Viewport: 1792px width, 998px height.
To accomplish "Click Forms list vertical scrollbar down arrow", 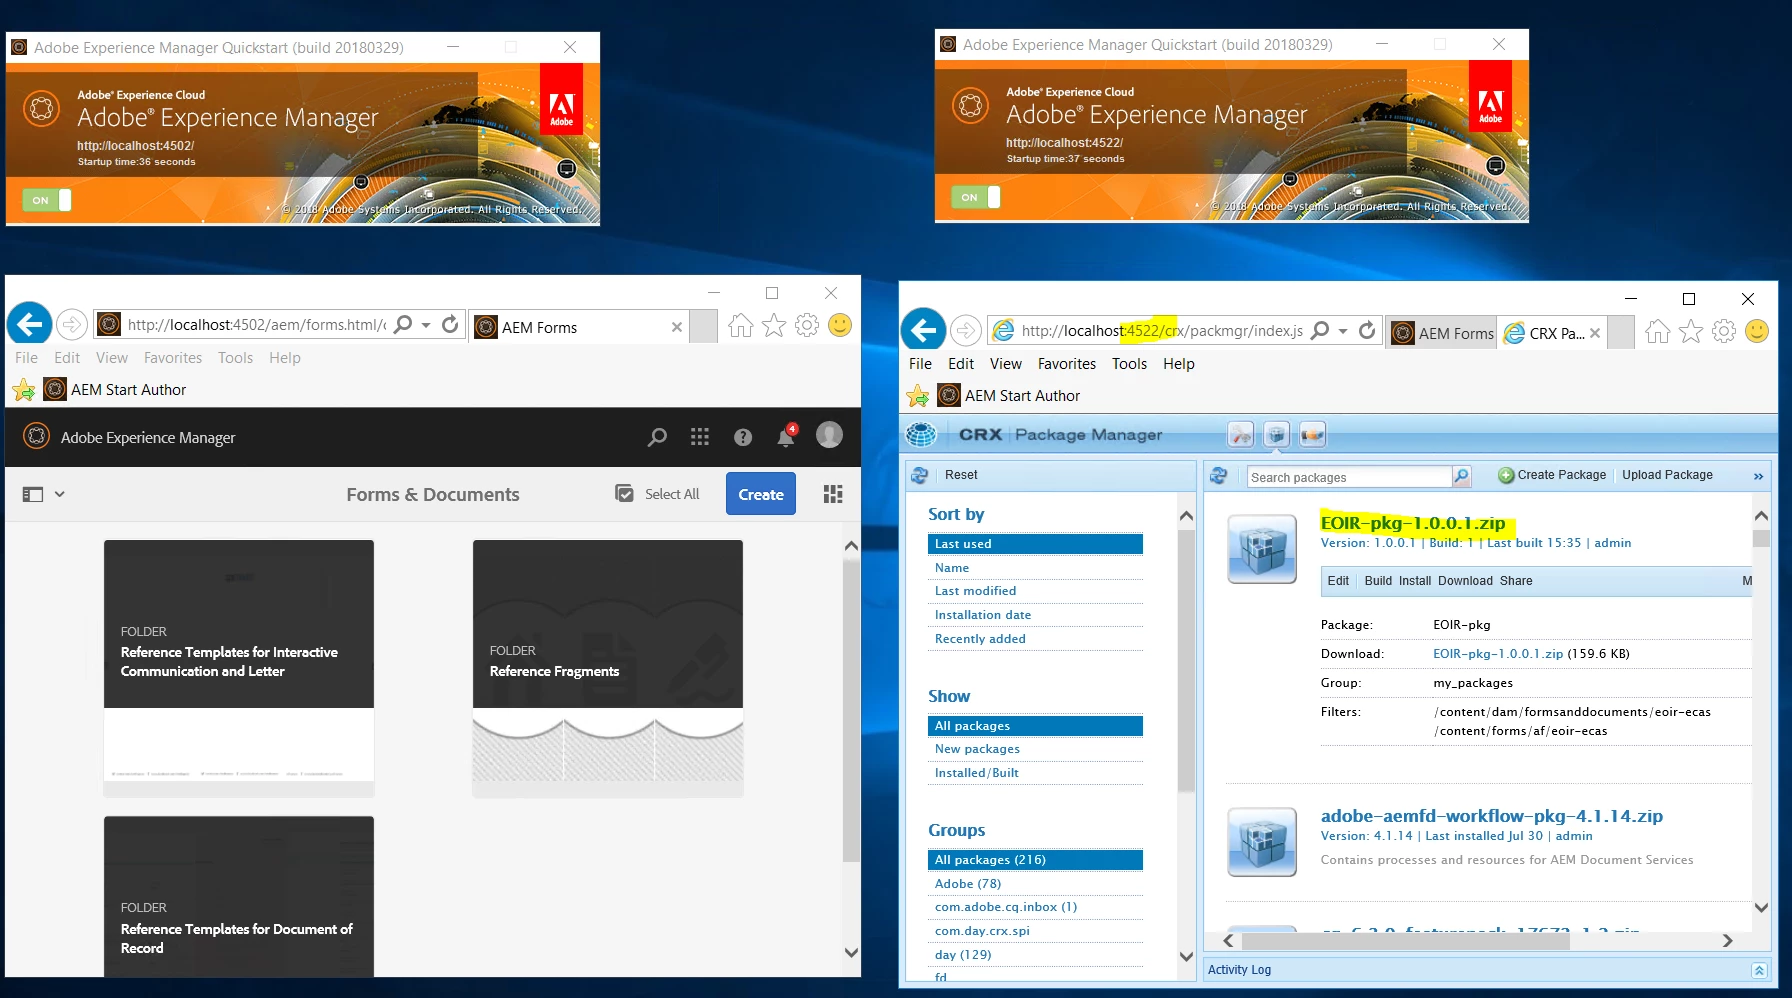I will [x=851, y=953].
